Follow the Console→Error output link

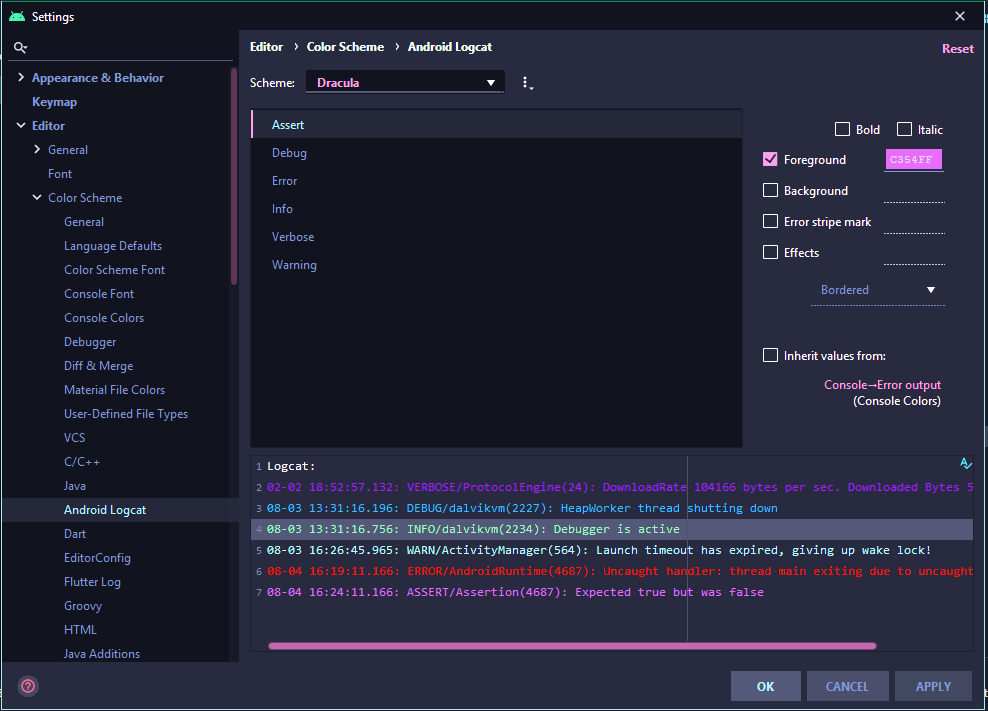click(882, 385)
